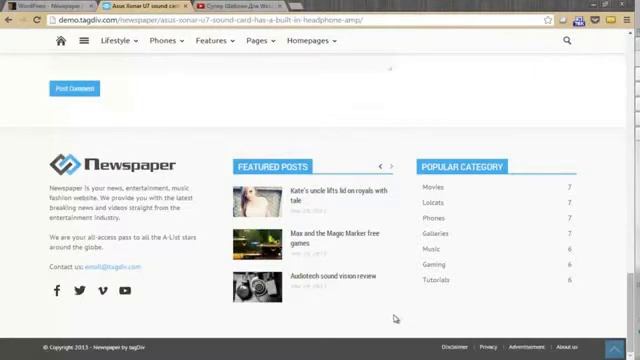The image size is (640, 360).
Task: Click the Audiotech headphones thumbnail
Action: pos(258,287)
